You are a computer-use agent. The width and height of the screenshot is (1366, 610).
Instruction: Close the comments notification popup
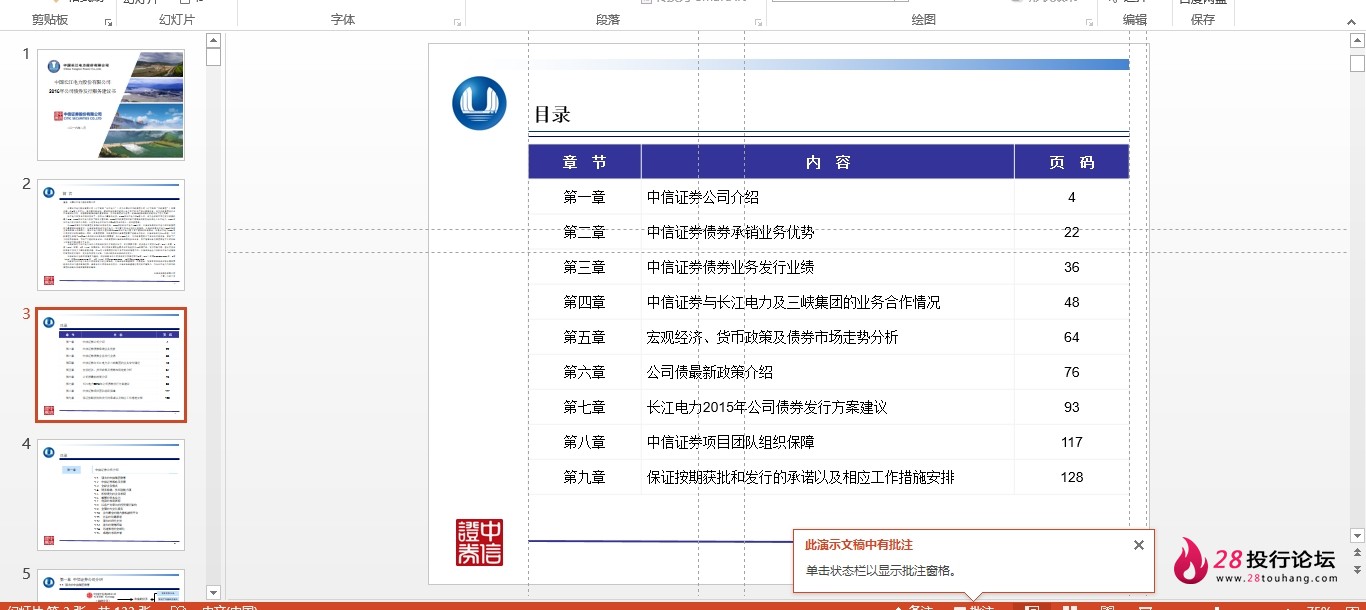[1139, 545]
